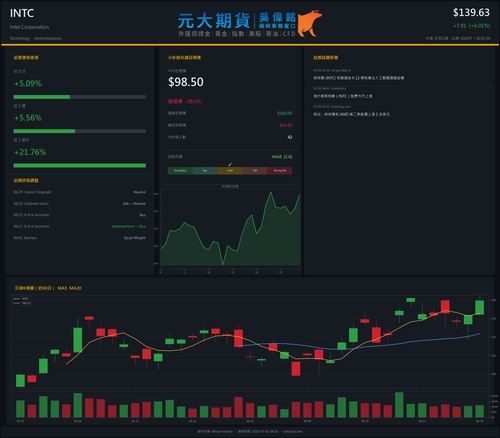Screen dimensions: 500x438
Task: Click the Barclays rating row
Action: point(80,238)
